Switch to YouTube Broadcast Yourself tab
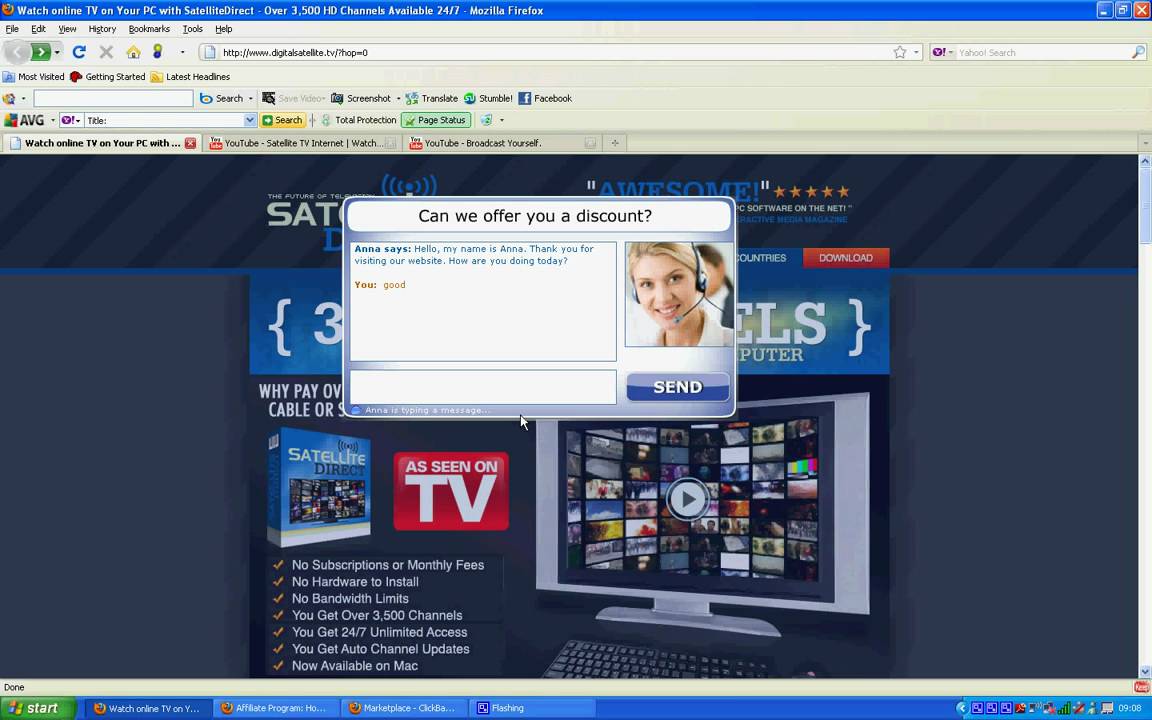1152x720 pixels. (x=502, y=143)
